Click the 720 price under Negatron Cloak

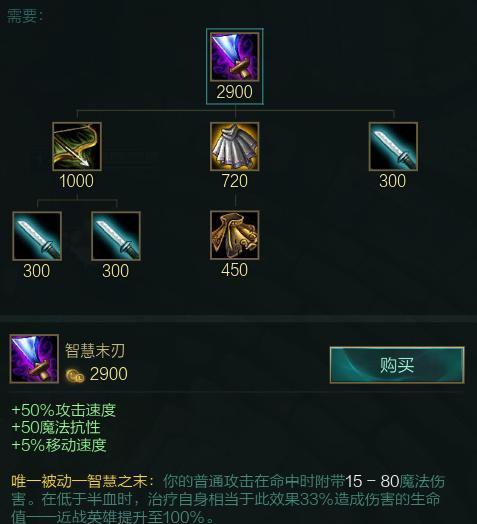pyautogui.click(x=235, y=181)
